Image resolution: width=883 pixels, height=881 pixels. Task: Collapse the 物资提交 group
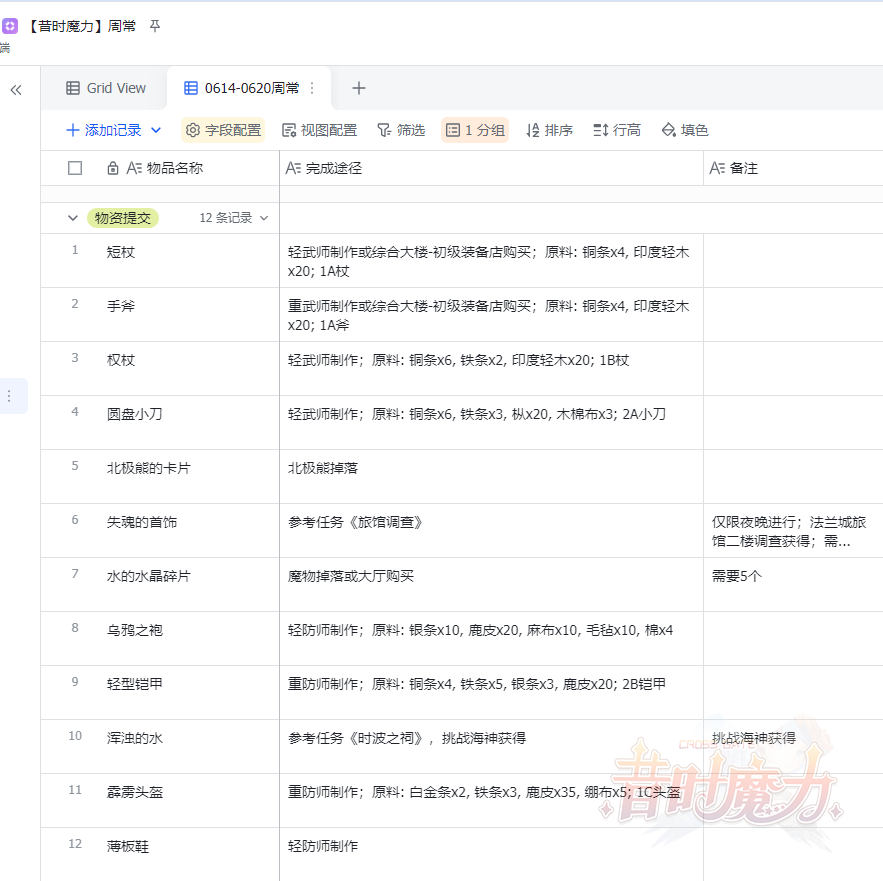click(x=73, y=218)
